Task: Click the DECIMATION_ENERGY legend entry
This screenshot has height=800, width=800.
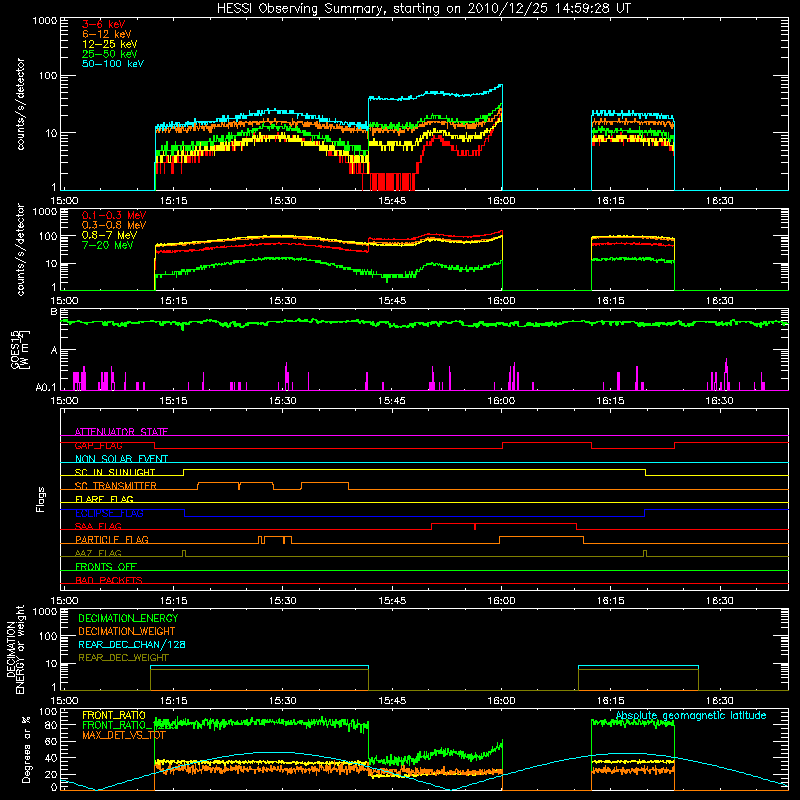Action: [128, 618]
